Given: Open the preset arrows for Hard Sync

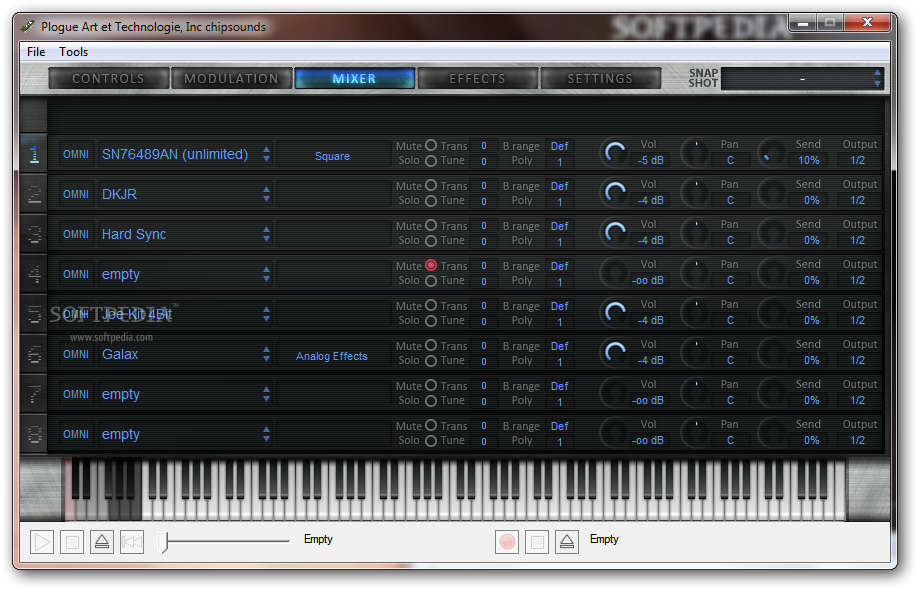Looking at the screenshot, I should tap(266, 234).
